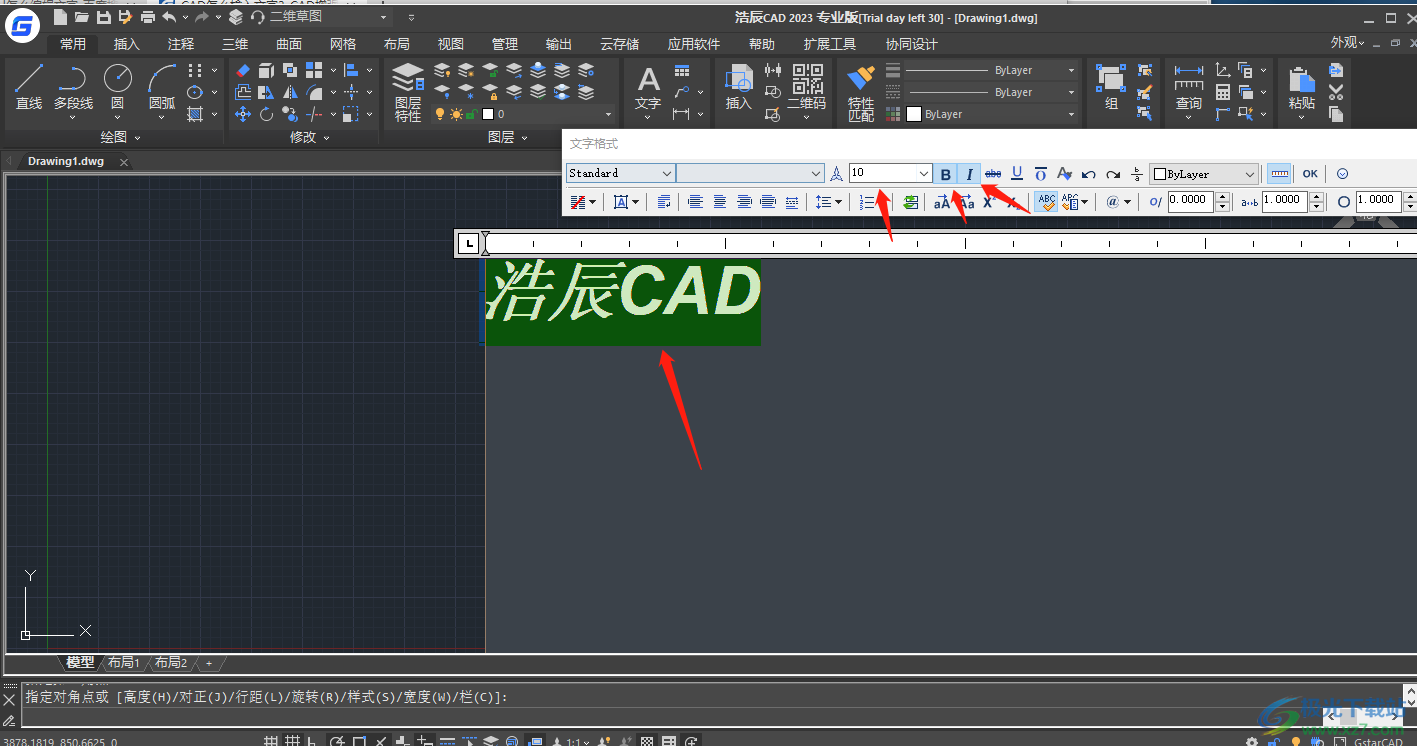Close the Drawing1.dwg document tab
This screenshot has height=746, width=1417.
tap(124, 162)
